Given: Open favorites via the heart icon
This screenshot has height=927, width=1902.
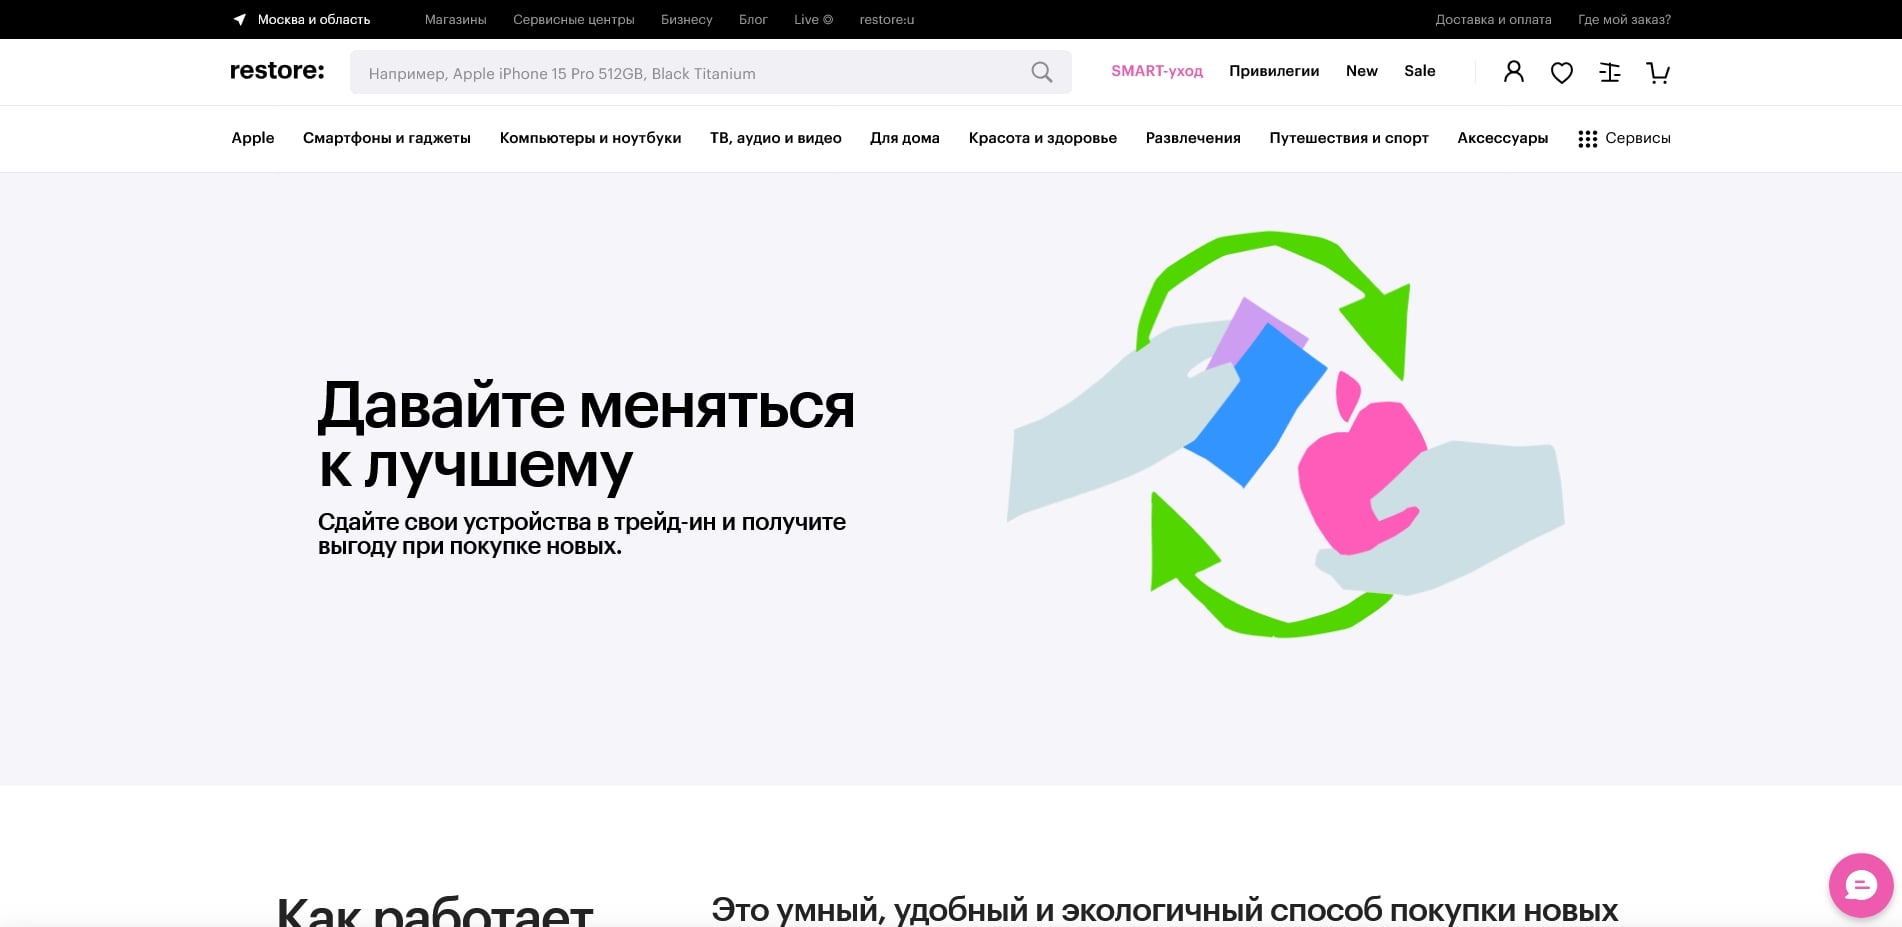Looking at the screenshot, I should (1561, 72).
